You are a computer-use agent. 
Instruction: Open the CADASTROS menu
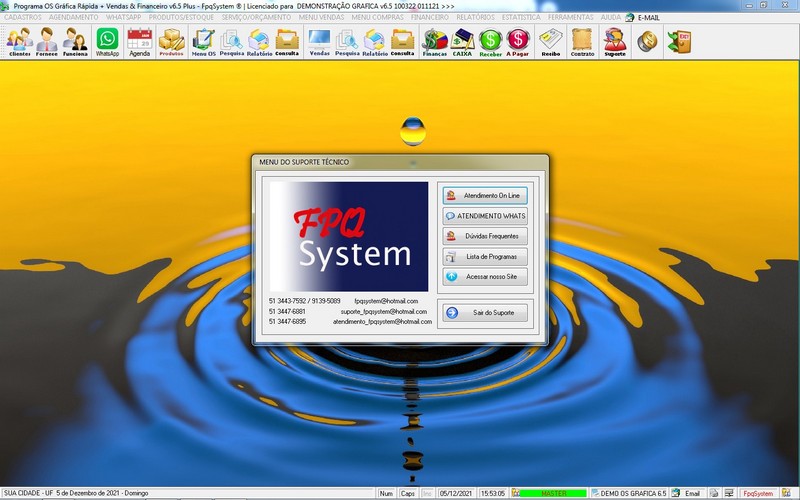pyautogui.click(x=22, y=17)
